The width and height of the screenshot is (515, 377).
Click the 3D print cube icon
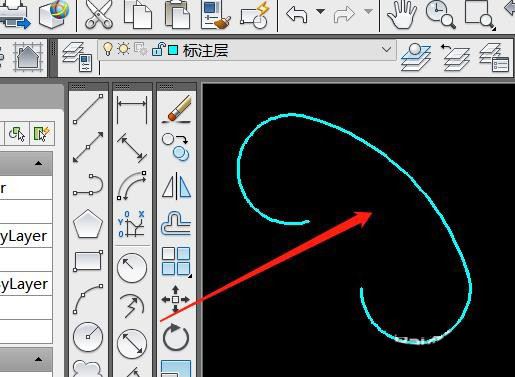(54, 14)
